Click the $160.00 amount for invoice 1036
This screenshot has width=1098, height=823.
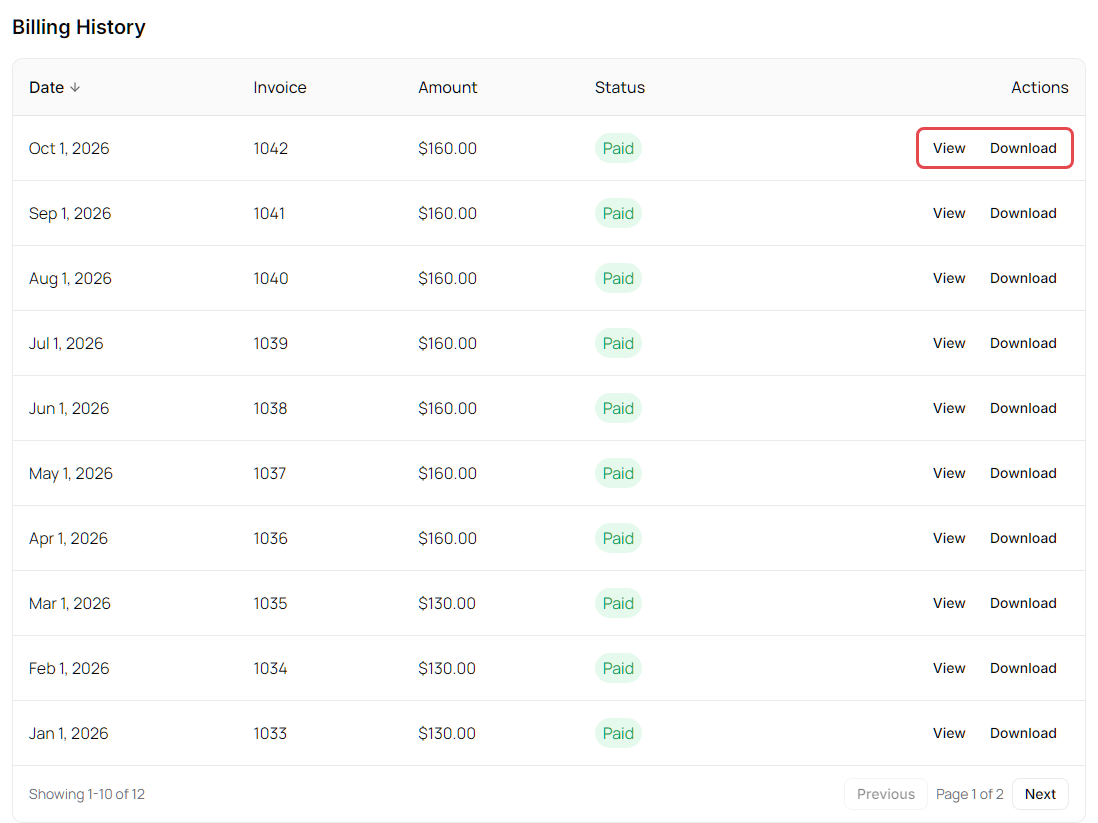[x=447, y=539]
